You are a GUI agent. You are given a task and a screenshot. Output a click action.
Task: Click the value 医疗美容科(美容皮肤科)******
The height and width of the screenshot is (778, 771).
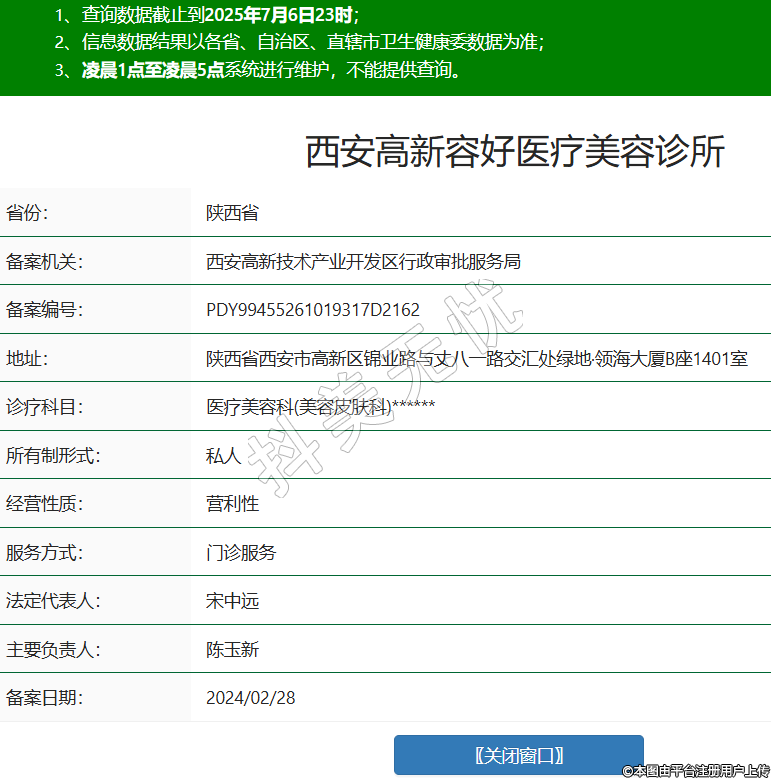320,407
